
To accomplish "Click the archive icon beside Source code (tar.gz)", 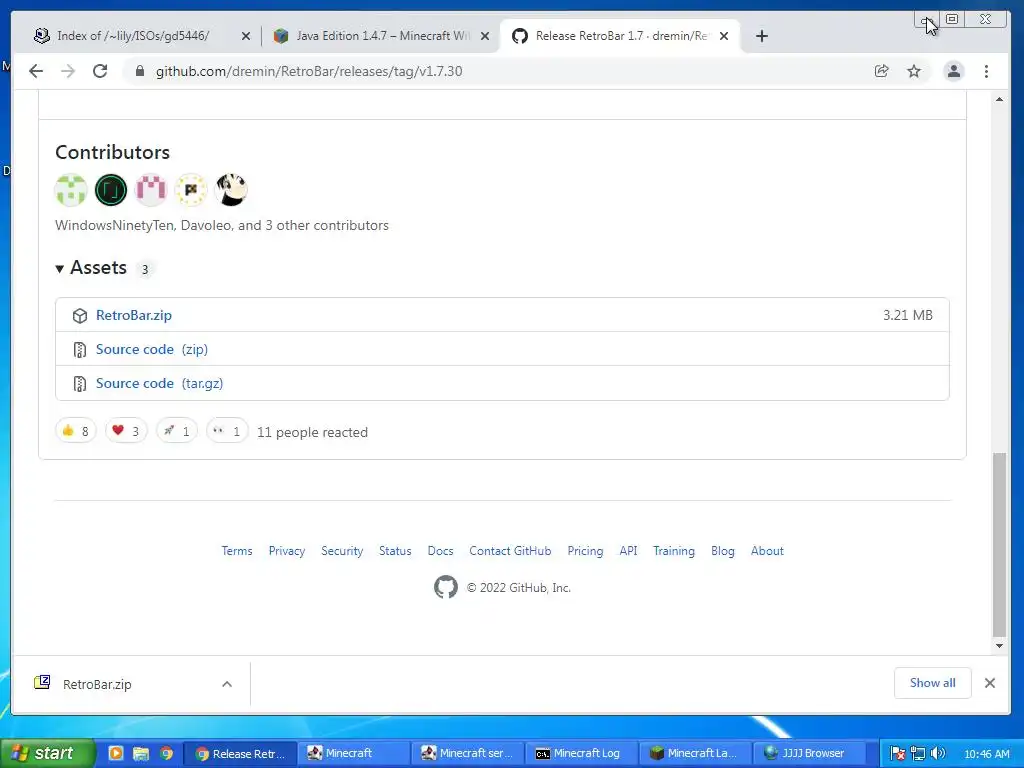I will tap(80, 384).
